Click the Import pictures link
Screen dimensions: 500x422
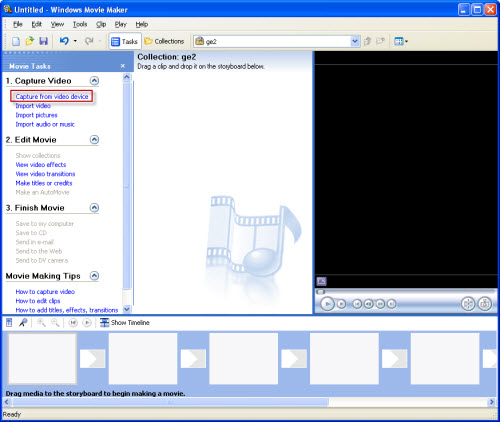pos(36,115)
